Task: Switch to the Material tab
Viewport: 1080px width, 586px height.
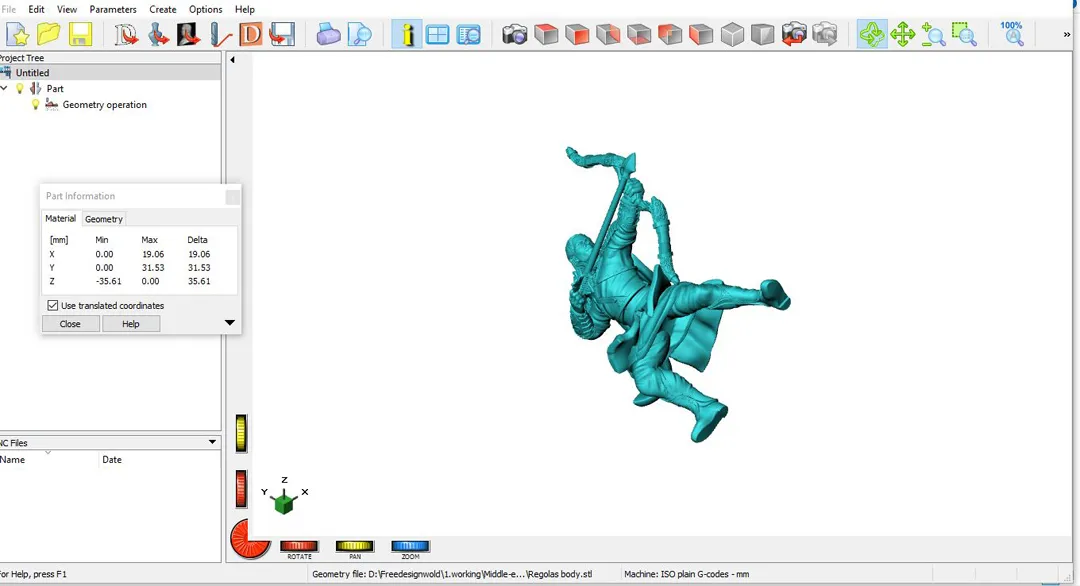Action: (x=61, y=218)
